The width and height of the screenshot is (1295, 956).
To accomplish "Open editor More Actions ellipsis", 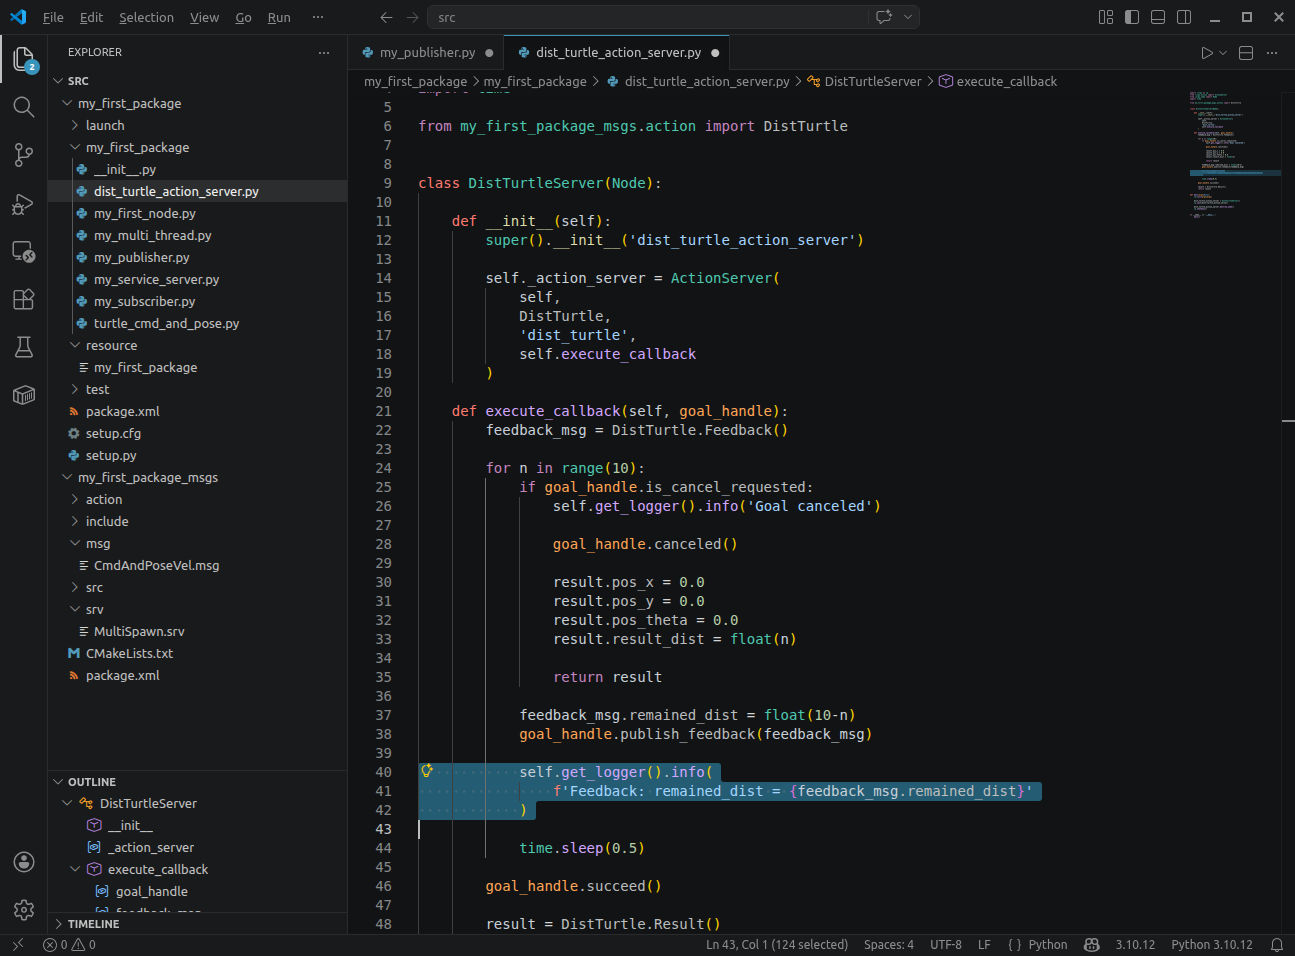I will click(x=1272, y=53).
